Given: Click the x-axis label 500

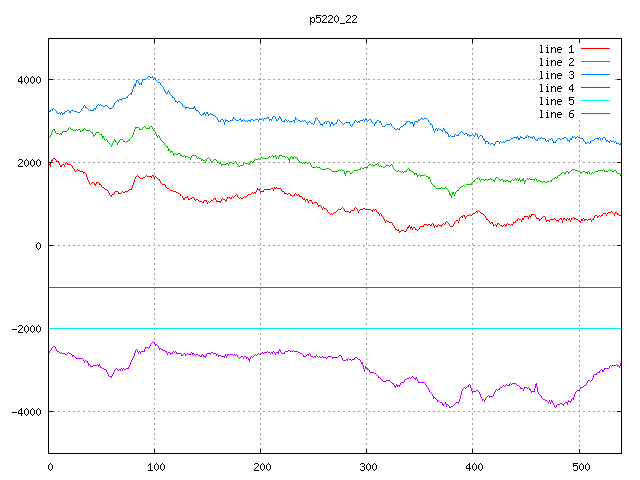Looking at the screenshot, I should coord(581,467).
